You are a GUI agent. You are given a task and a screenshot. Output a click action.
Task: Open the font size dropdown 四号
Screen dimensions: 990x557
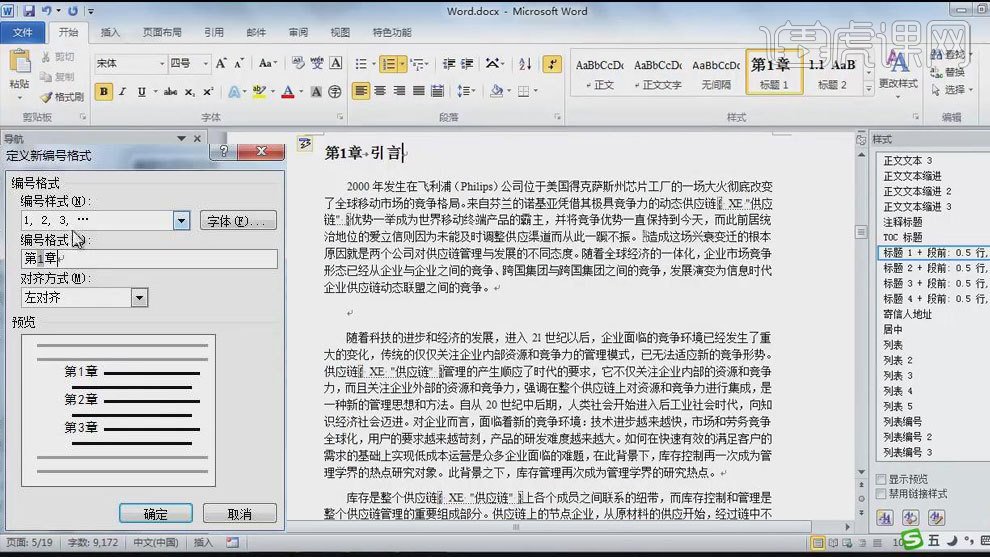click(205, 64)
